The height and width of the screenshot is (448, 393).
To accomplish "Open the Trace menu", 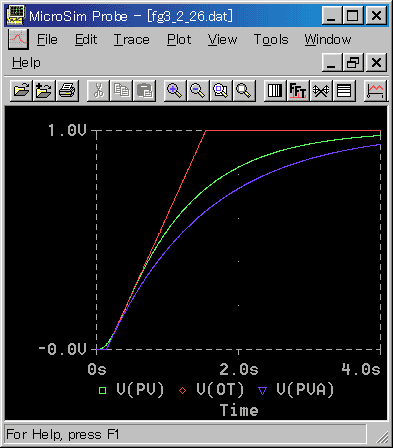I will pyautogui.click(x=132, y=40).
